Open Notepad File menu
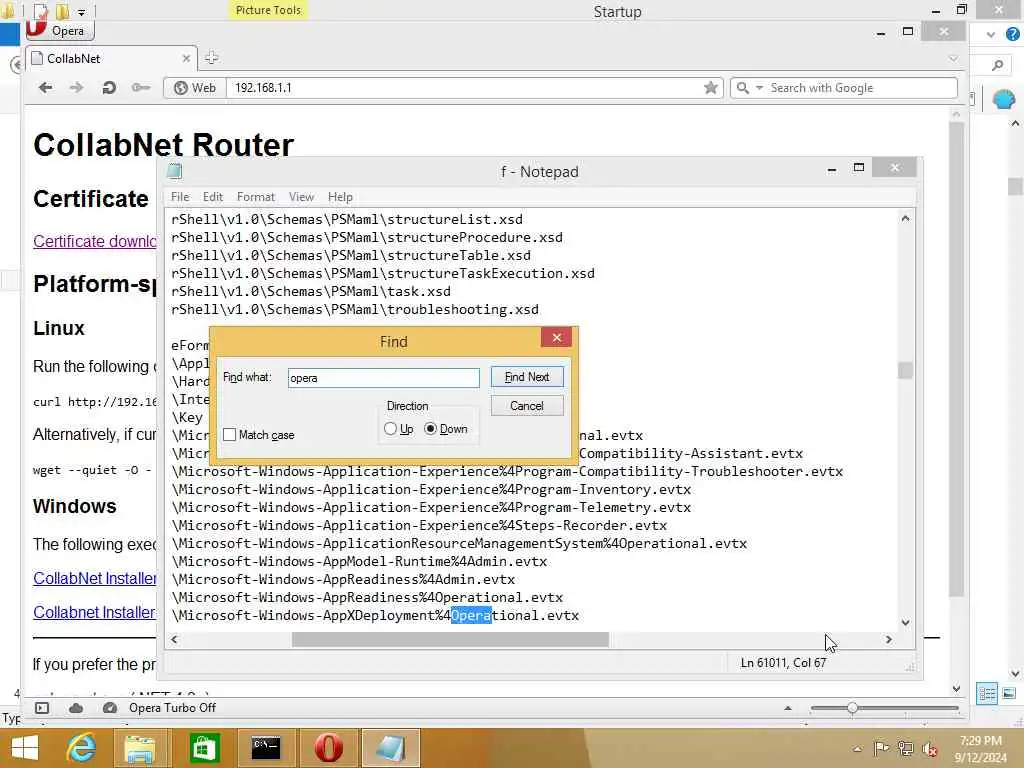The image size is (1024, 768). click(180, 197)
